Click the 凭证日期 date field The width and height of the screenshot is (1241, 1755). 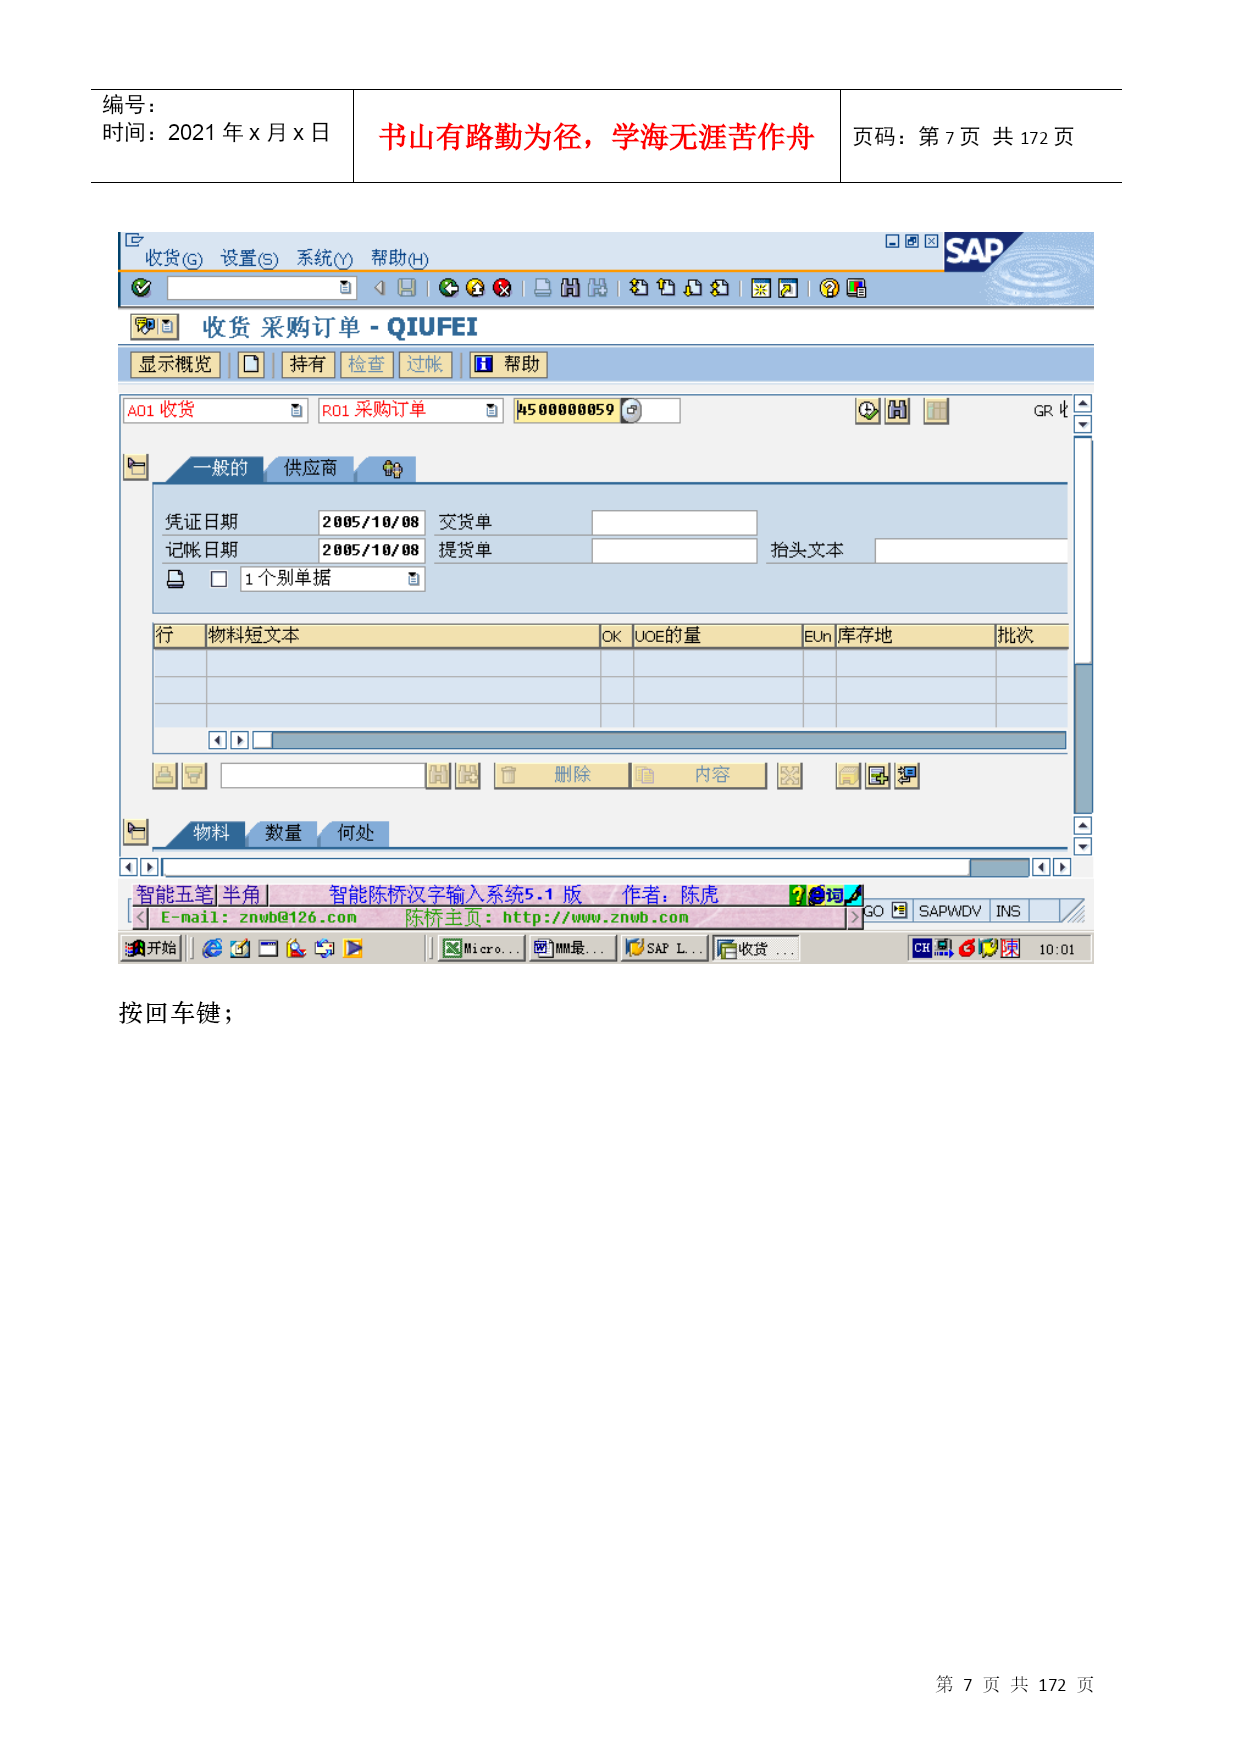point(372,522)
